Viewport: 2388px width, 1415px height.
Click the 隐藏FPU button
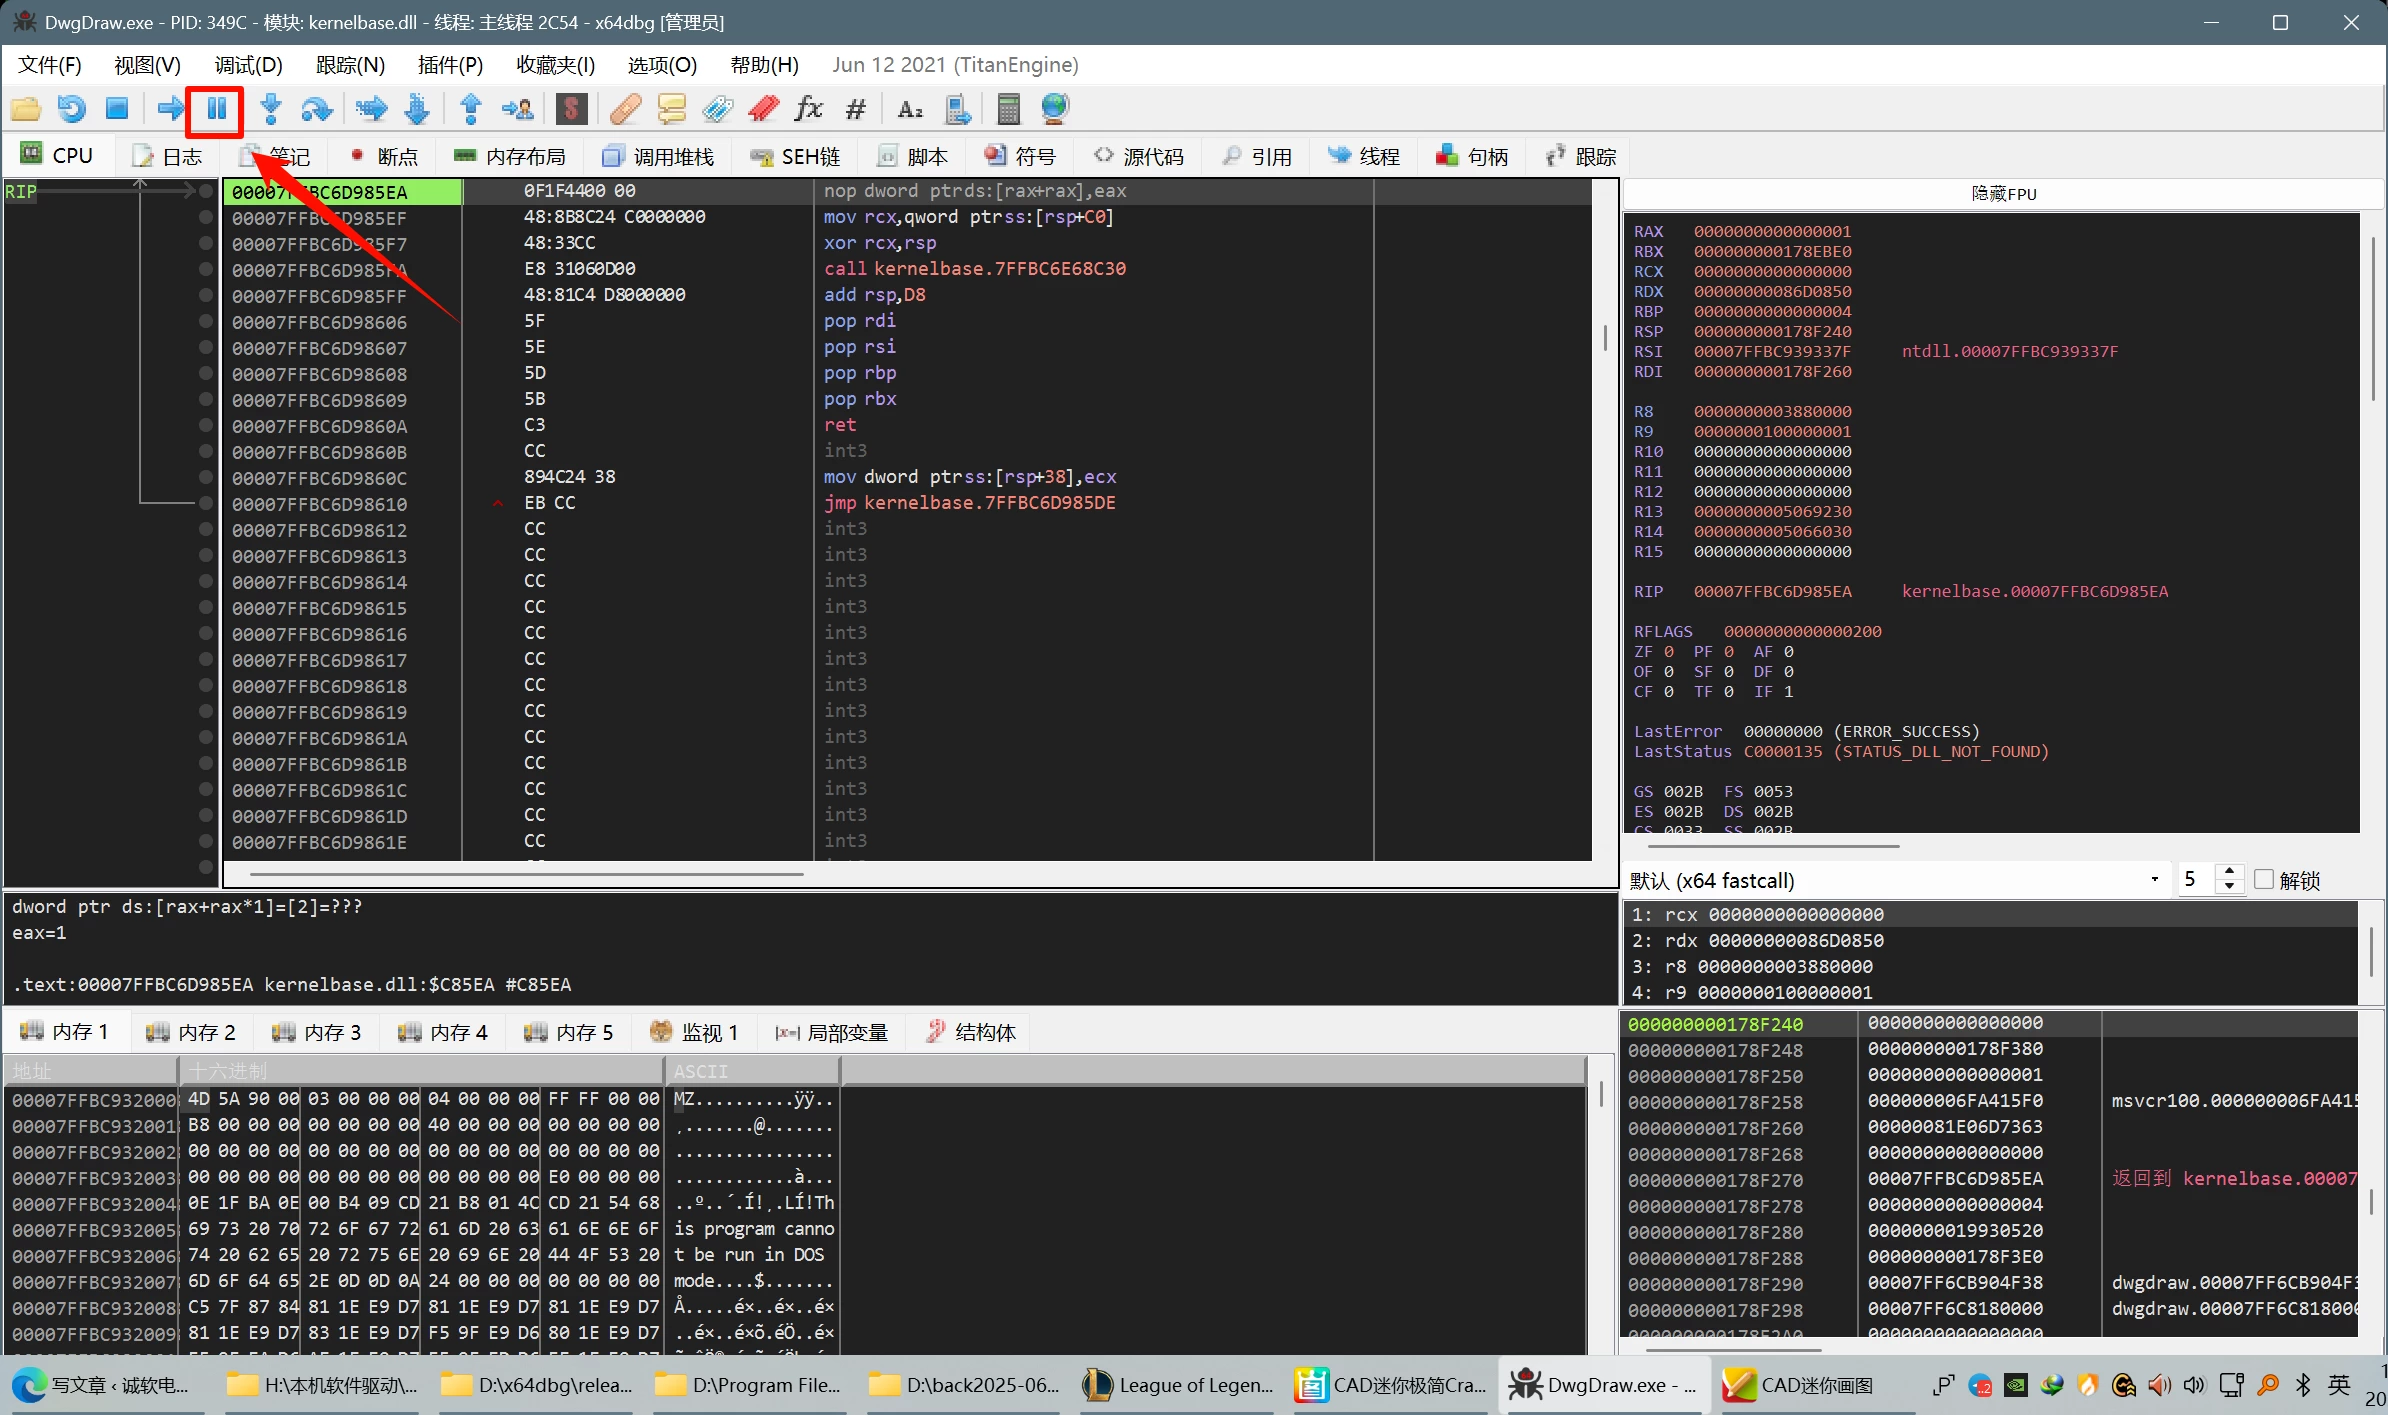pyautogui.click(x=2003, y=194)
